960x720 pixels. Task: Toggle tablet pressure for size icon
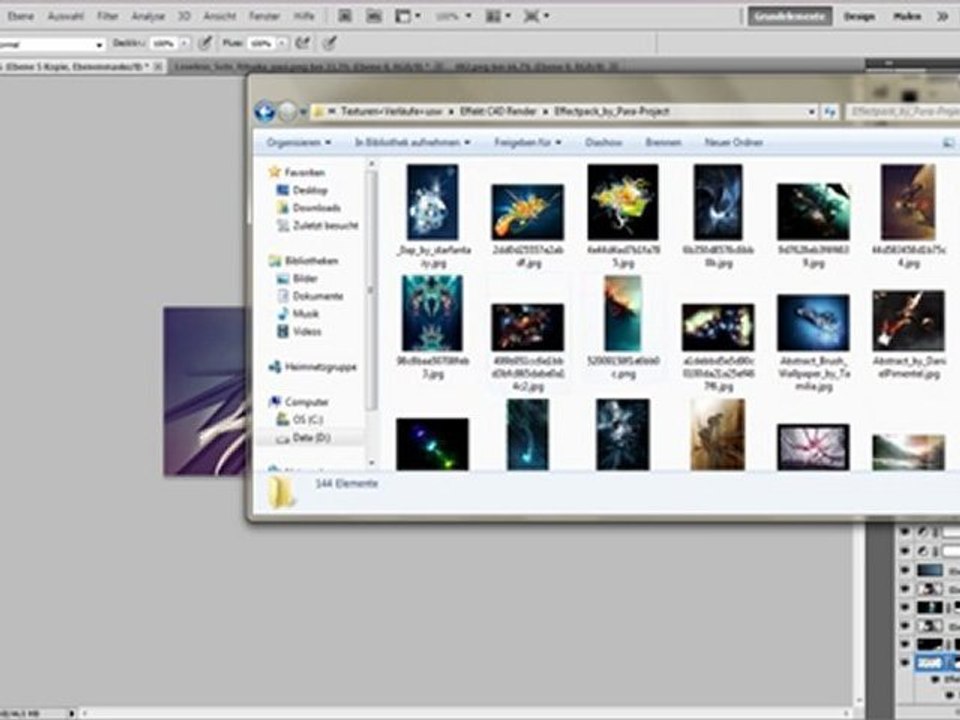tap(330, 43)
